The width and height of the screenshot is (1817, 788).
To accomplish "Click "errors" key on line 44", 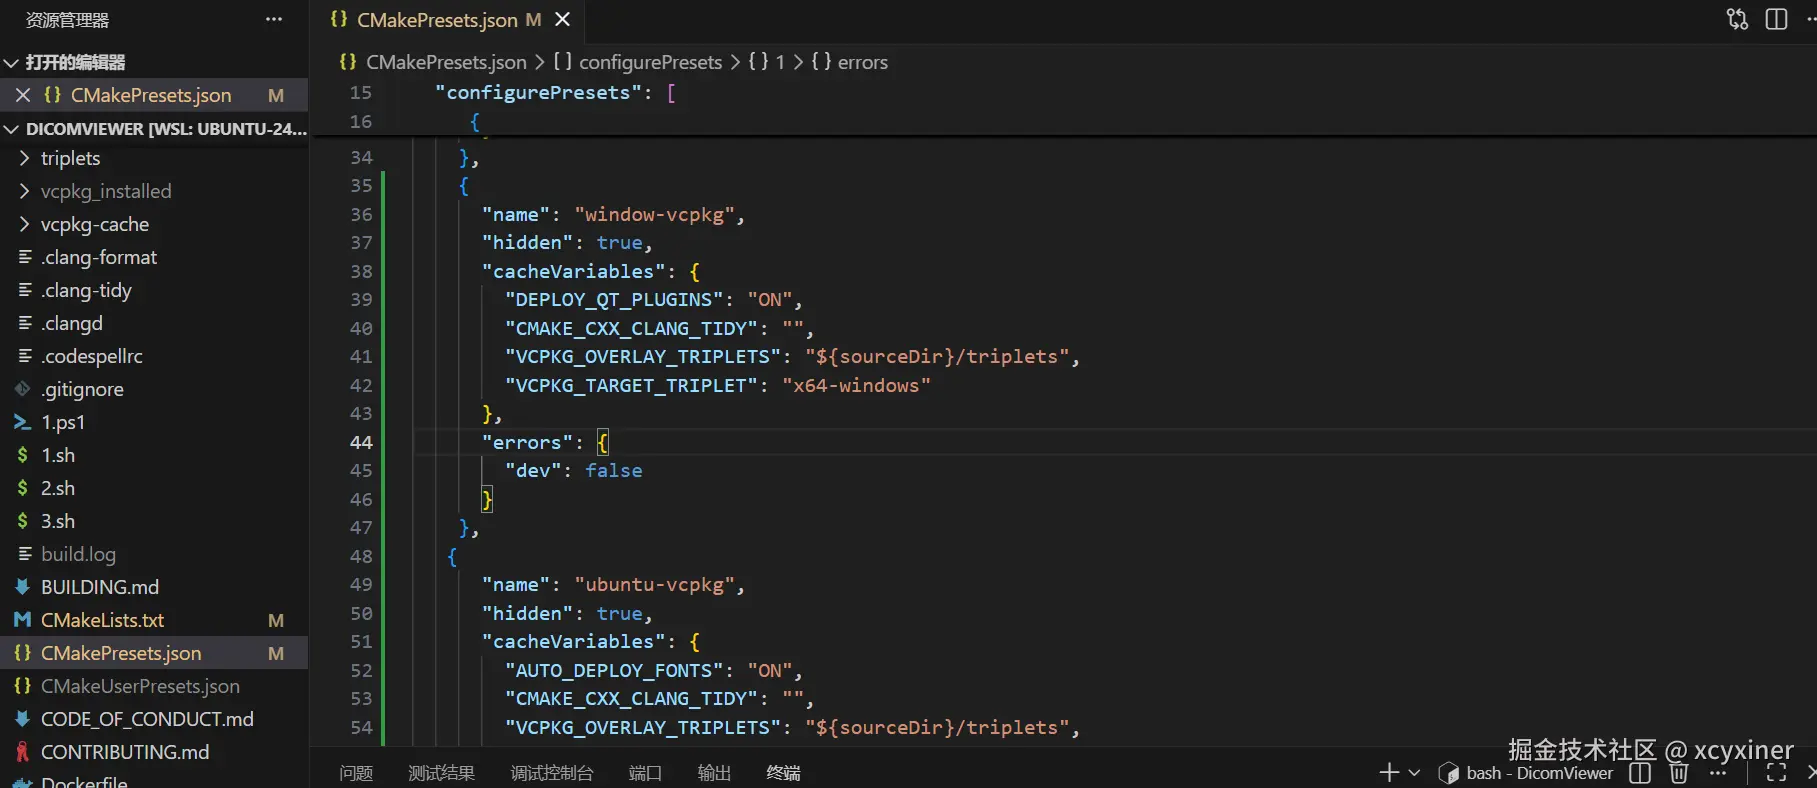I will click(x=527, y=442).
